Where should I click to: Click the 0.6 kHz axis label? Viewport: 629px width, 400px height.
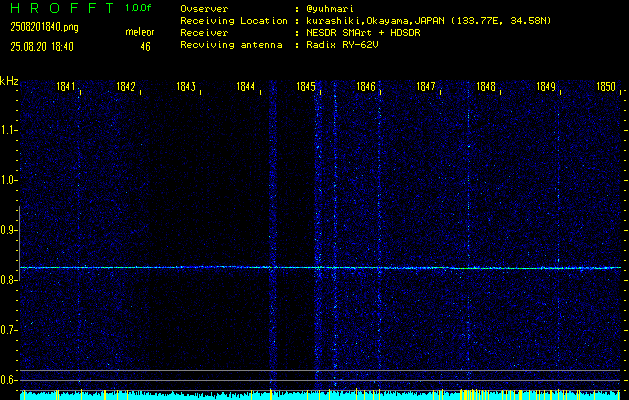coord(8,380)
